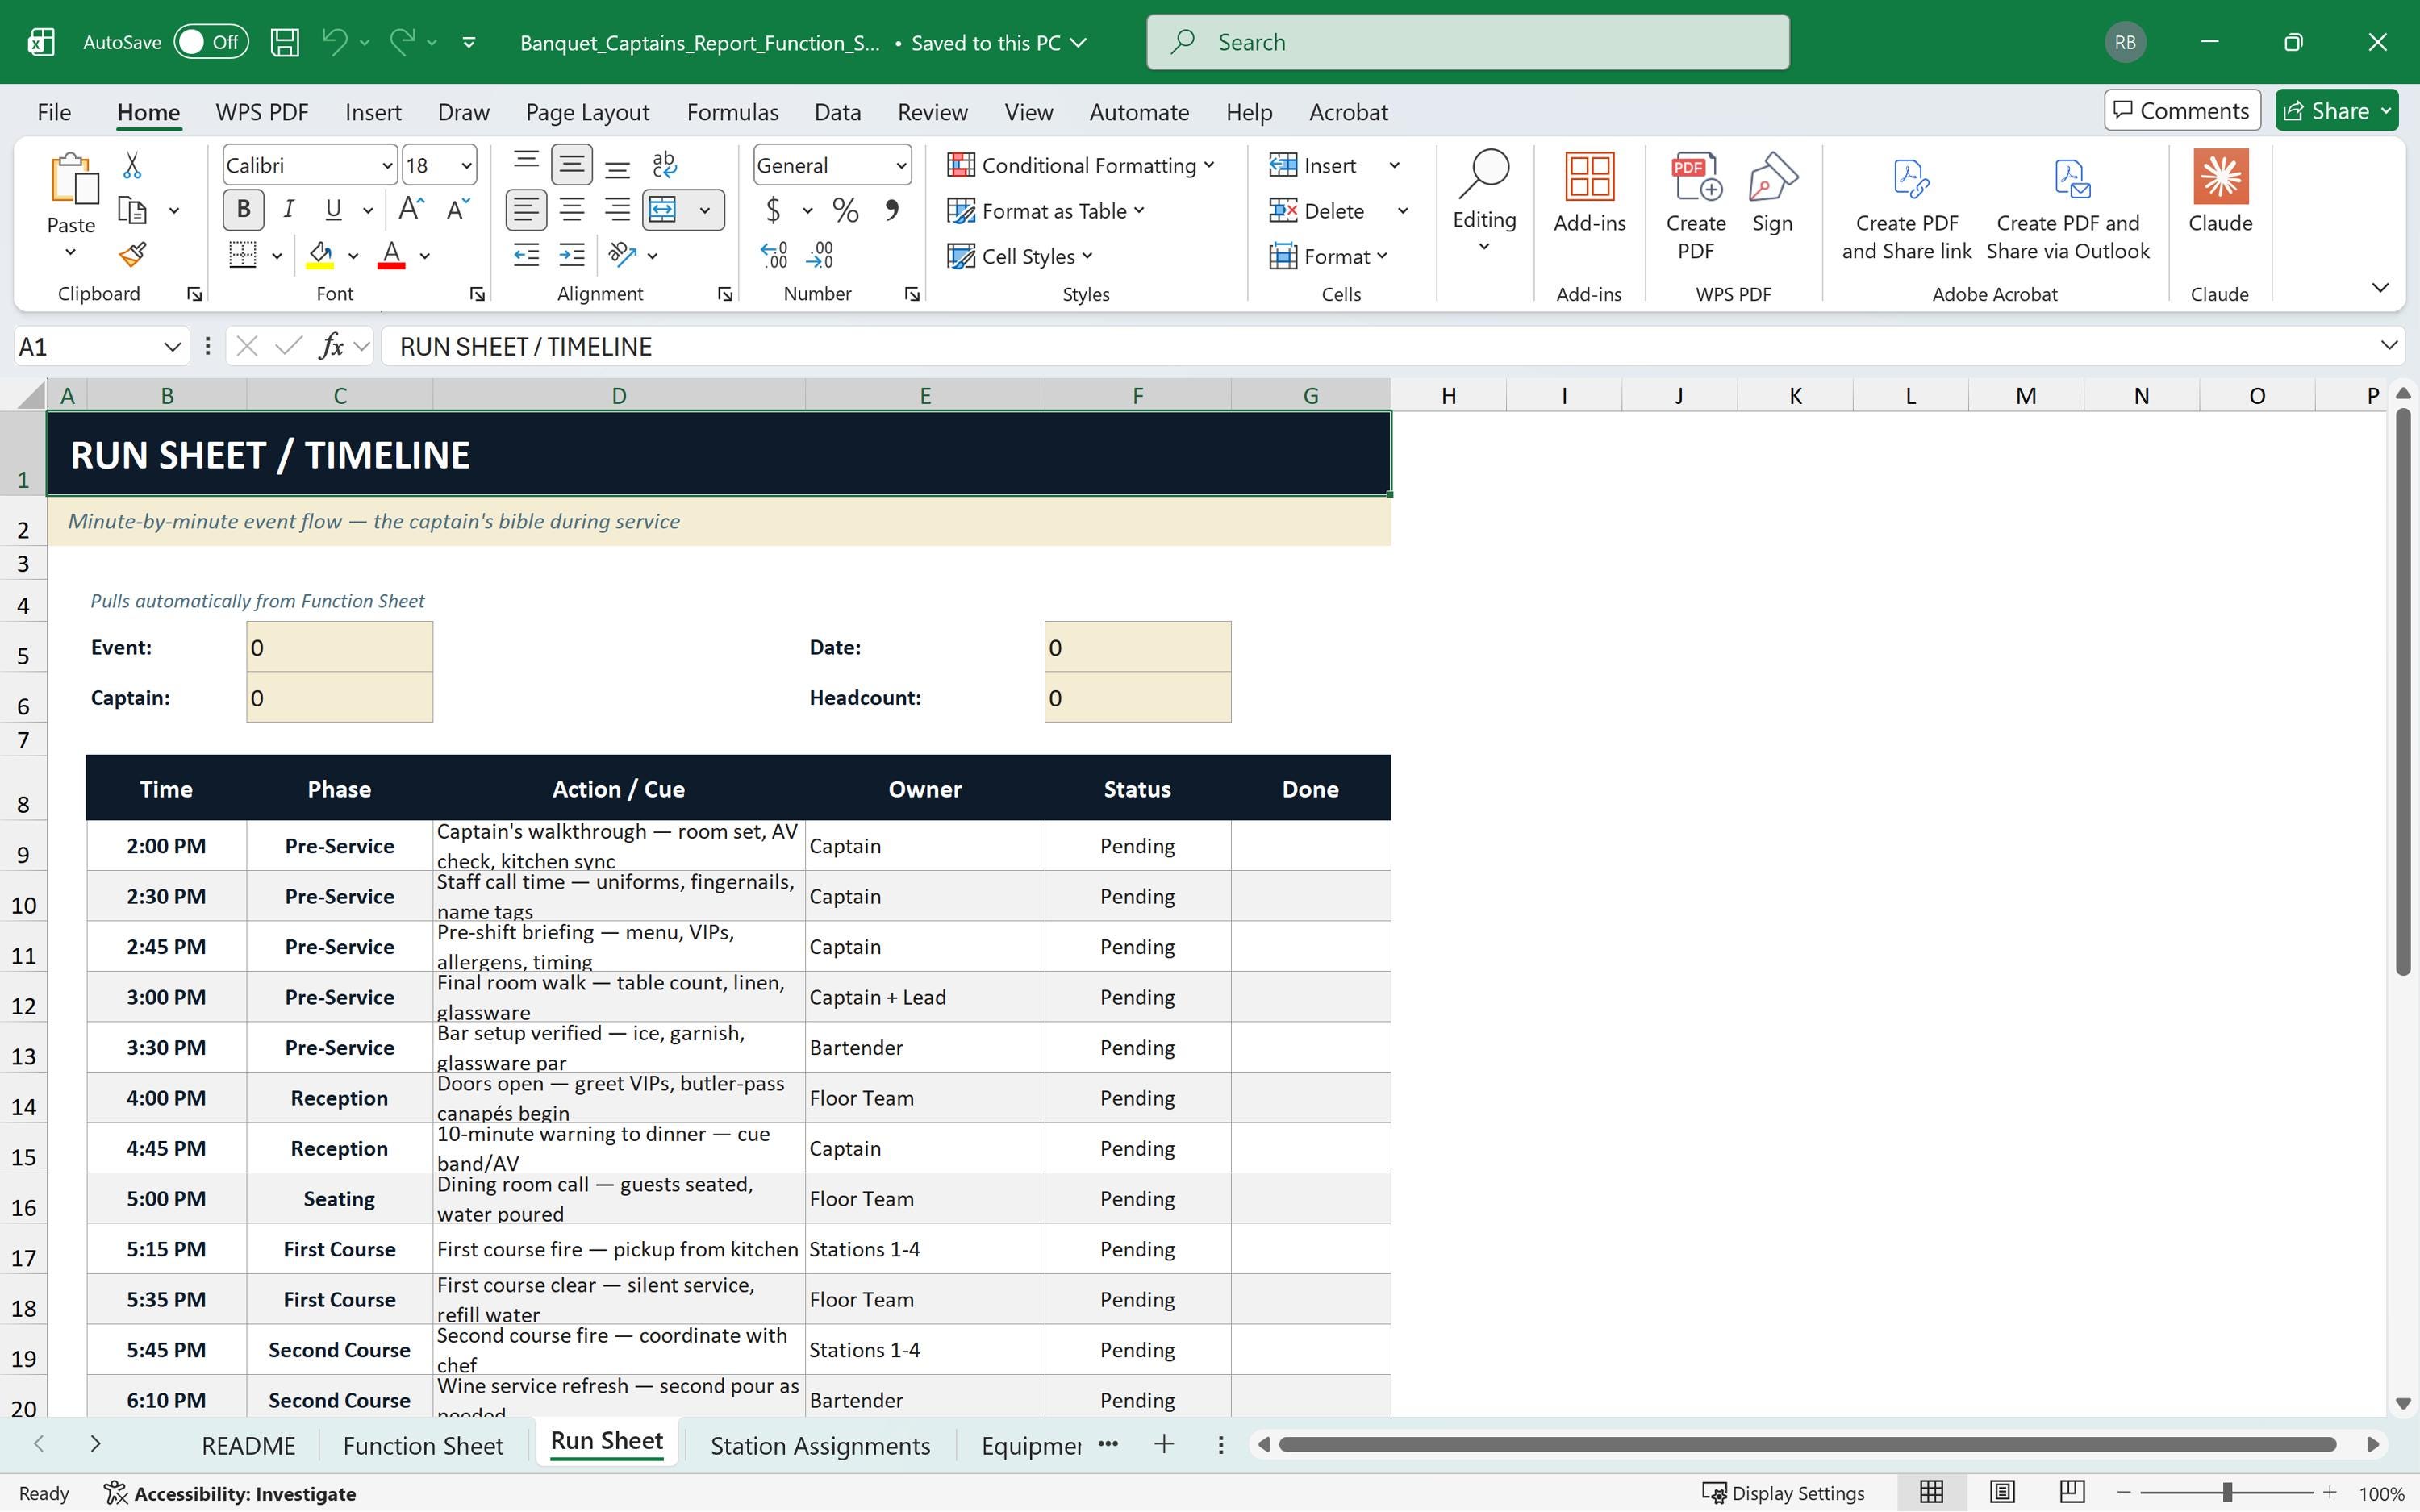Click the Wrap Text icon

pyautogui.click(x=664, y=164)
